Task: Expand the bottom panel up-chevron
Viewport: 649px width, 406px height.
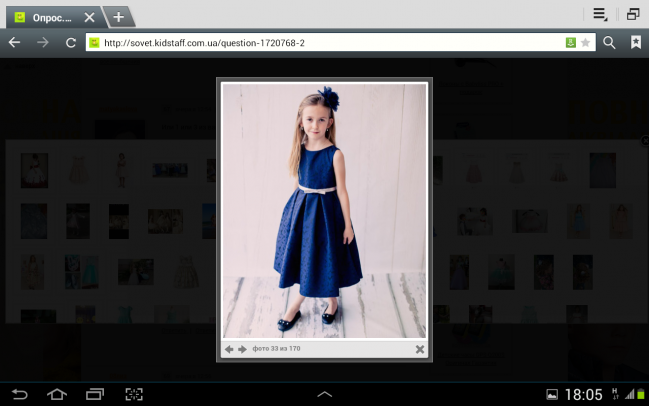Action: point(324,393)
